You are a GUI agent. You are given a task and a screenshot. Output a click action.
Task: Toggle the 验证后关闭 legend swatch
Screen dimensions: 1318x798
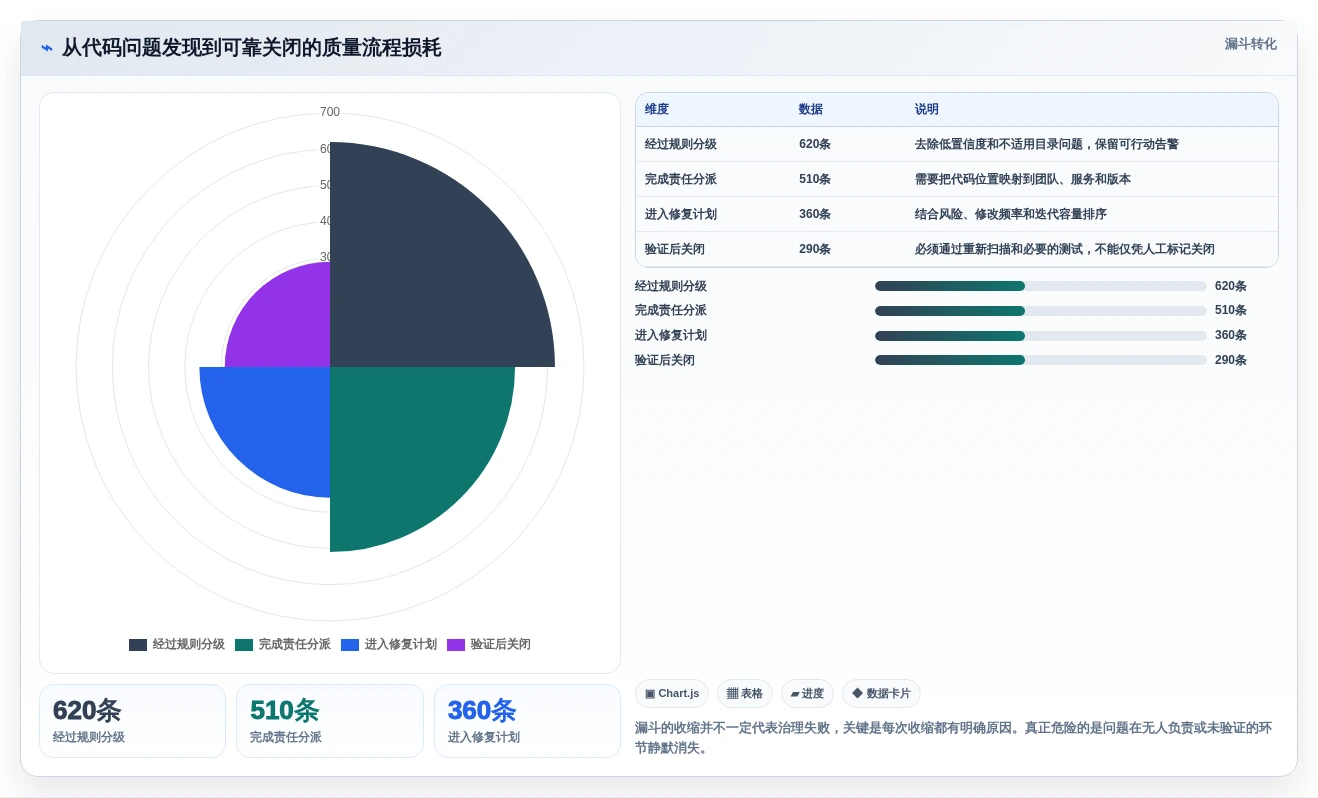456,645
